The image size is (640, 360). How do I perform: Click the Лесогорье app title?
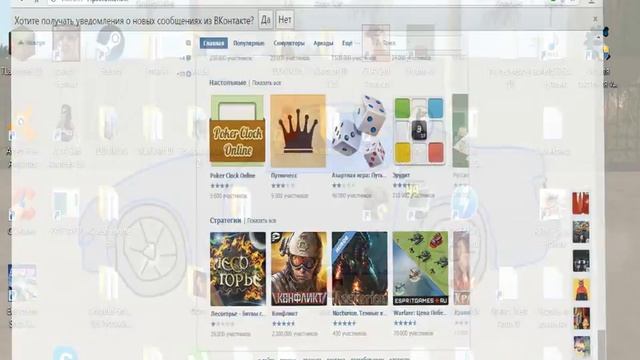pyautogui.click(x=237, y=313)
